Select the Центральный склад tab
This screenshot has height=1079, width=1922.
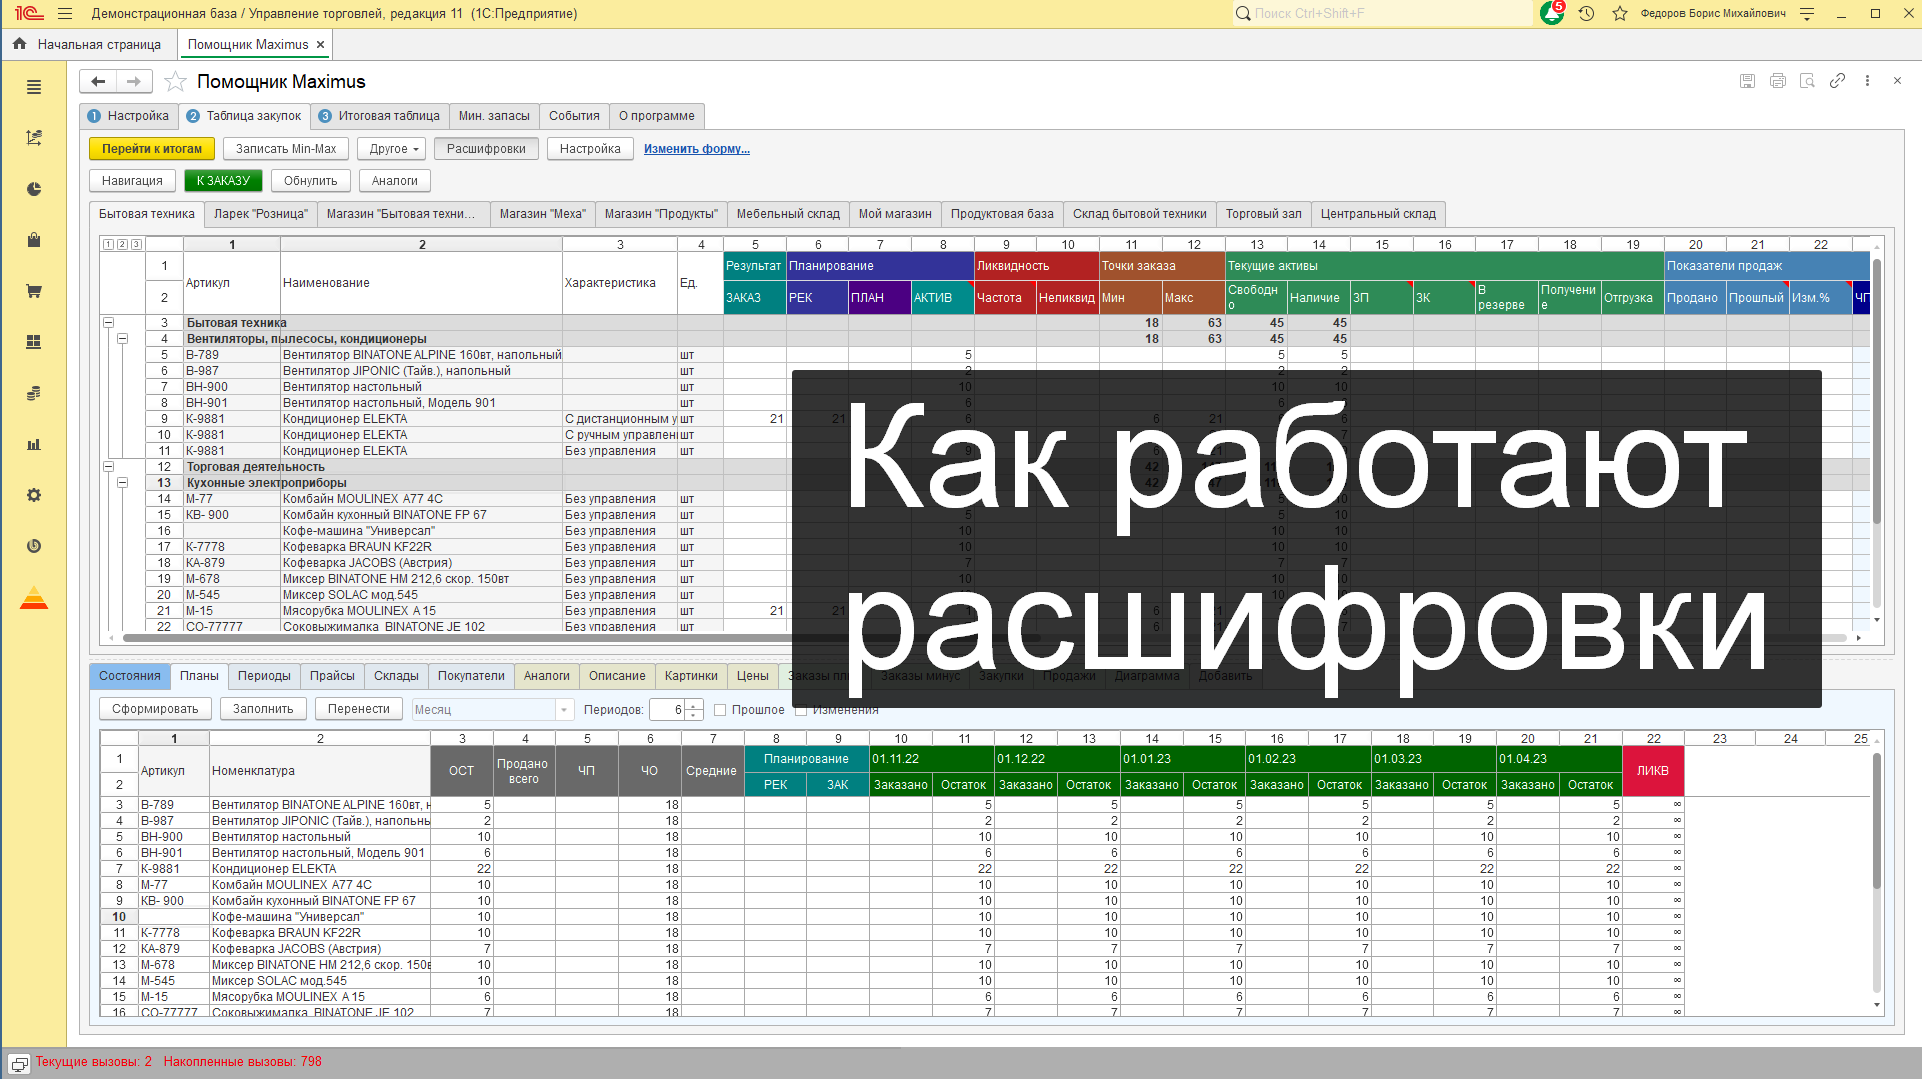1378,214
